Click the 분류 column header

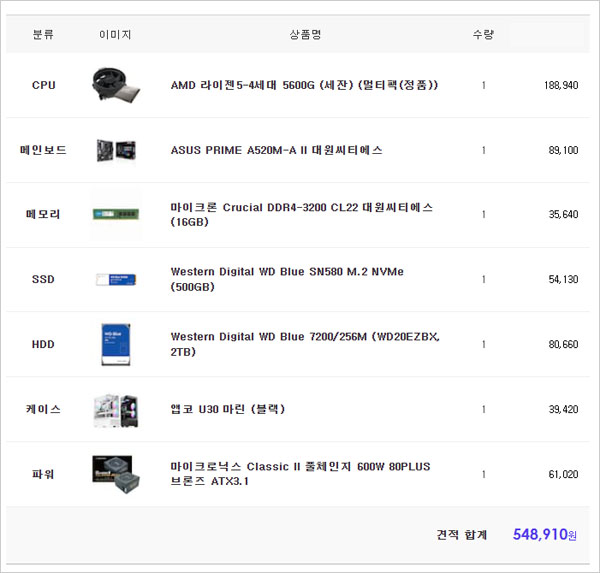point(43,35)
